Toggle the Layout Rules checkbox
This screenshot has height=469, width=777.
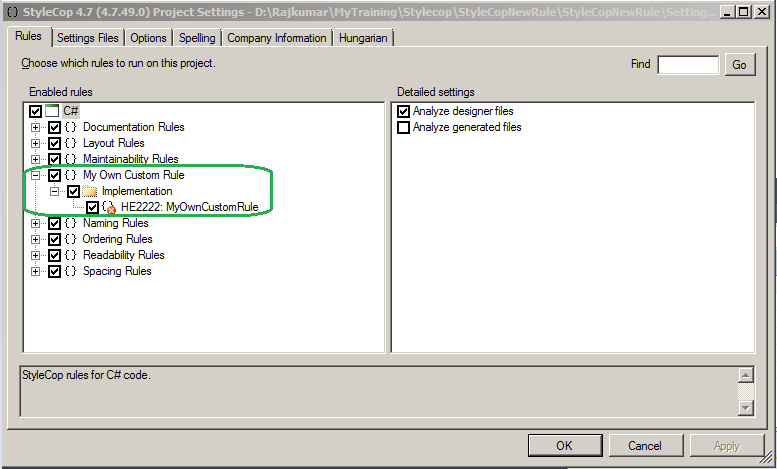coord(55,143)
